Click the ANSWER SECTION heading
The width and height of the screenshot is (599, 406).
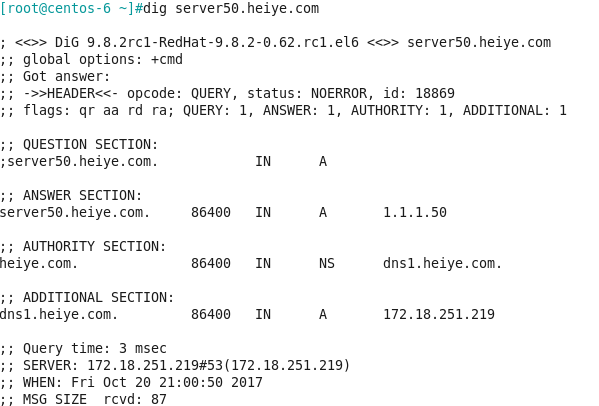pyautogui.click(x=71, y=195)
